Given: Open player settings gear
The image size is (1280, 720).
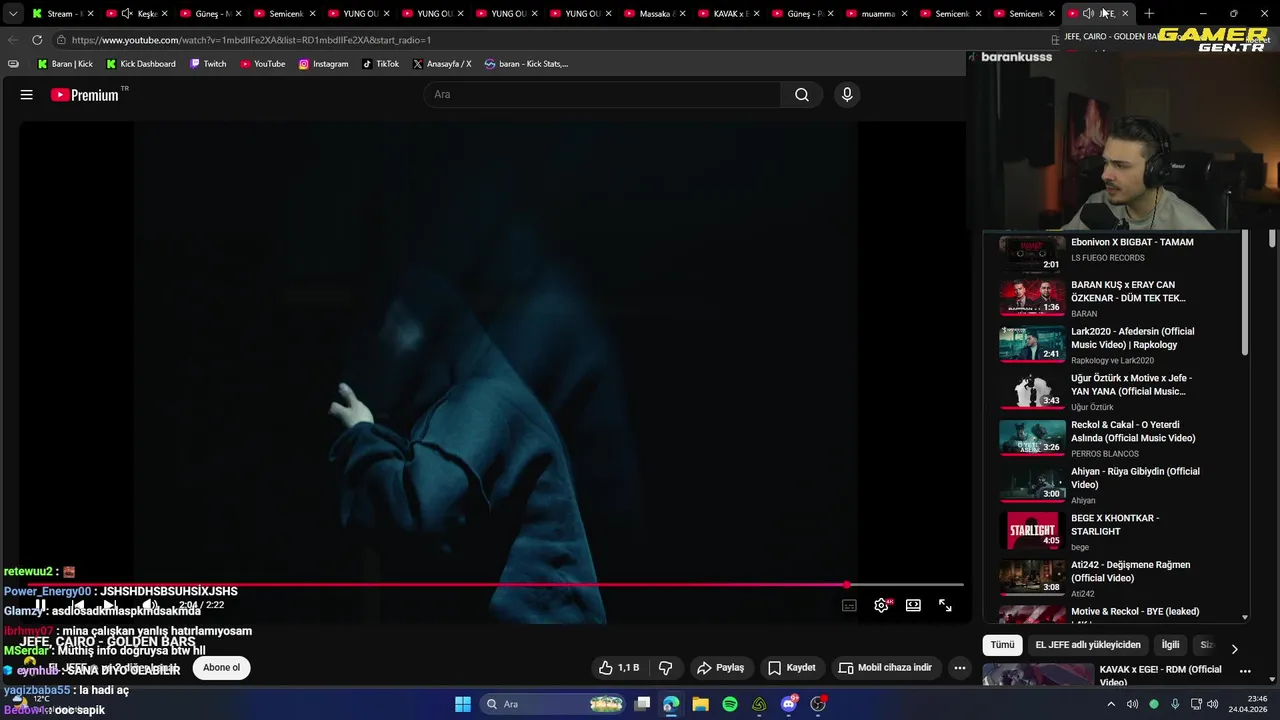Looking at the screenshot, I should coord(881,605).
